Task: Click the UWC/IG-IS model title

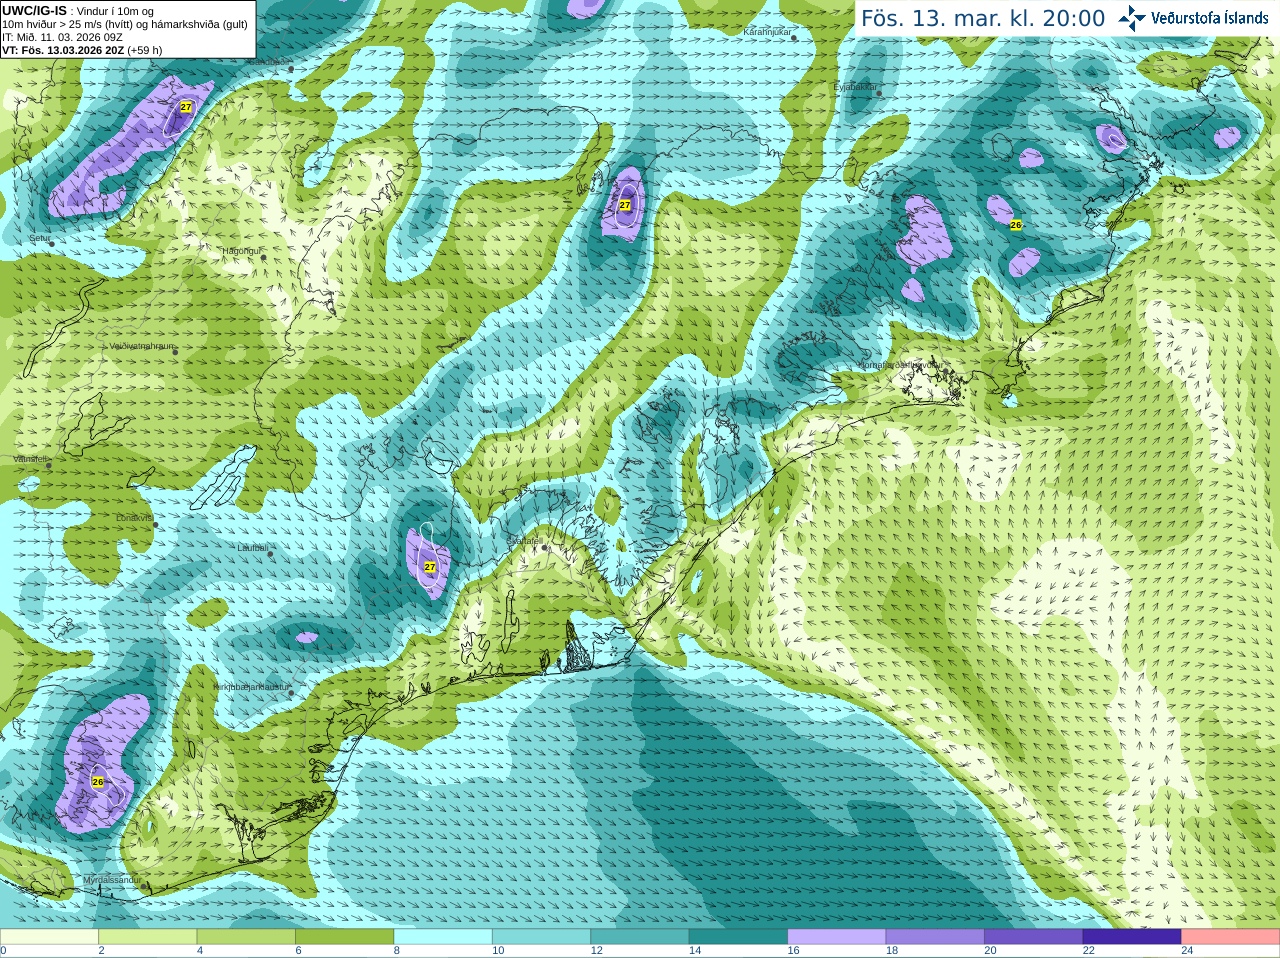Action: [35, 10]
